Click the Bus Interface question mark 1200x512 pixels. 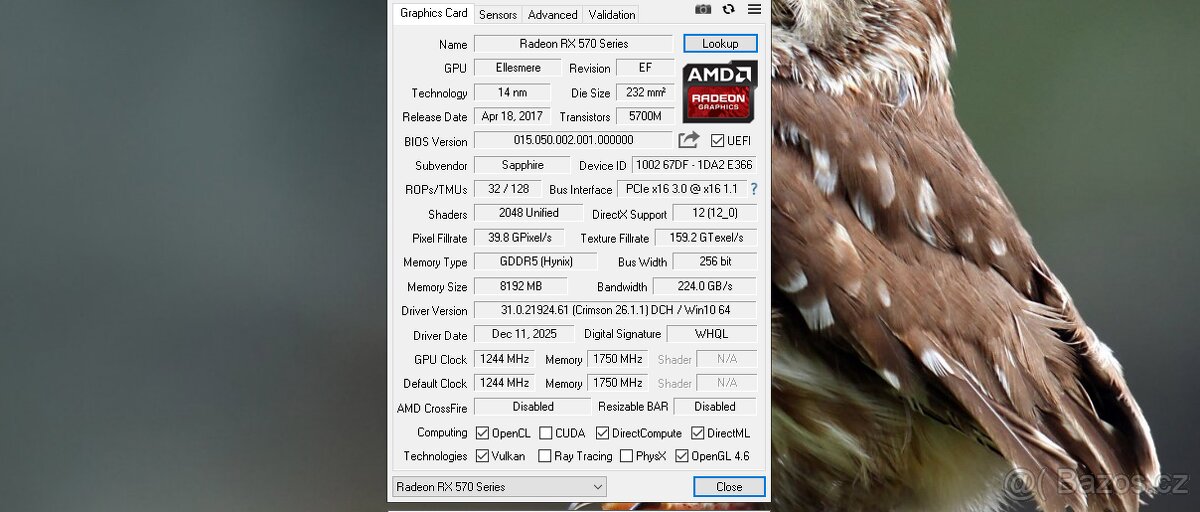pos(753,189)
